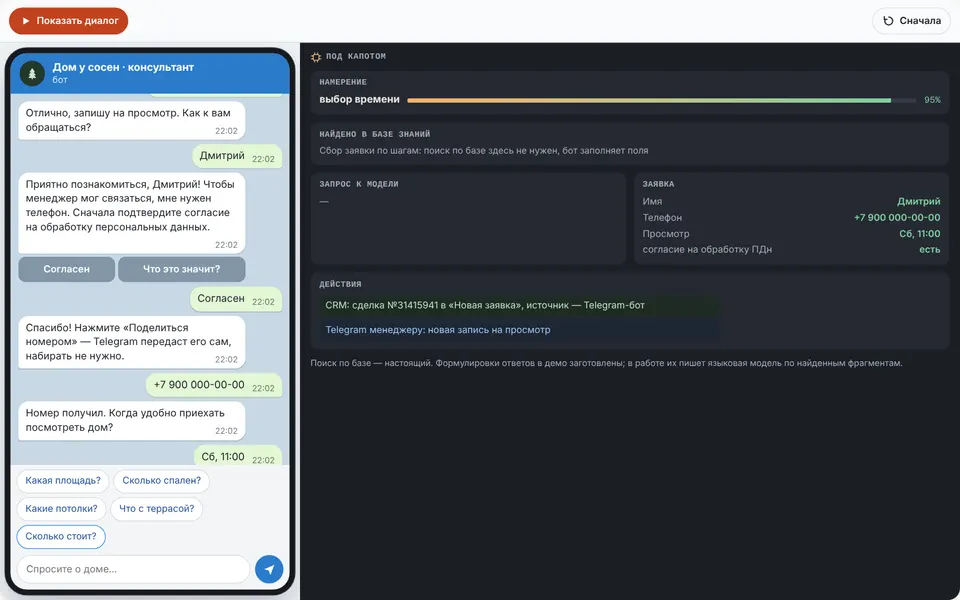
Task: Click the intent confidence progress bar at 95%
Action: (661, 100)
